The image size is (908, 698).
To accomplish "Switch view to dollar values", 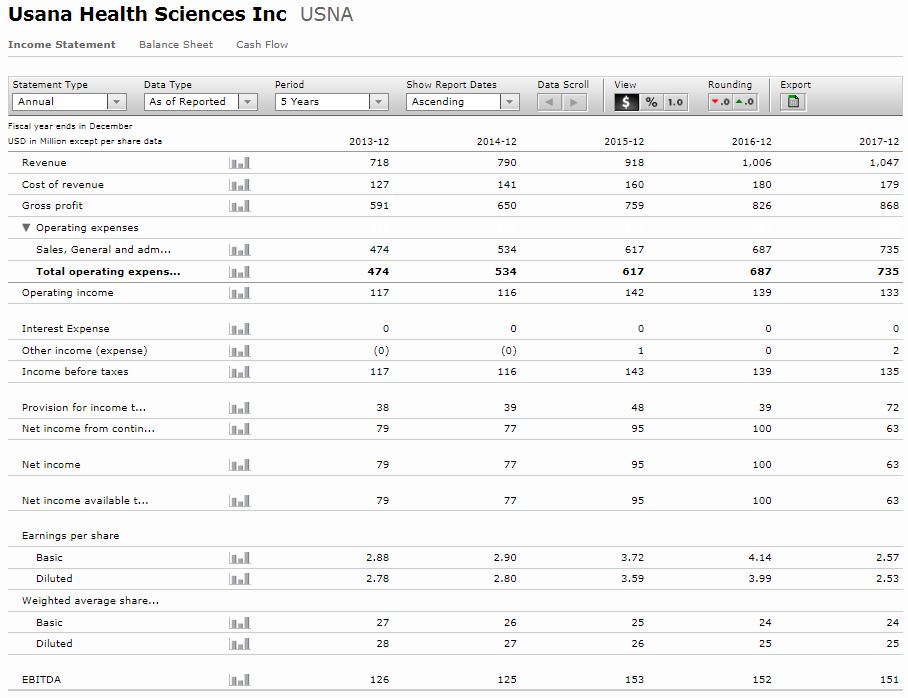I will point(626,102).
